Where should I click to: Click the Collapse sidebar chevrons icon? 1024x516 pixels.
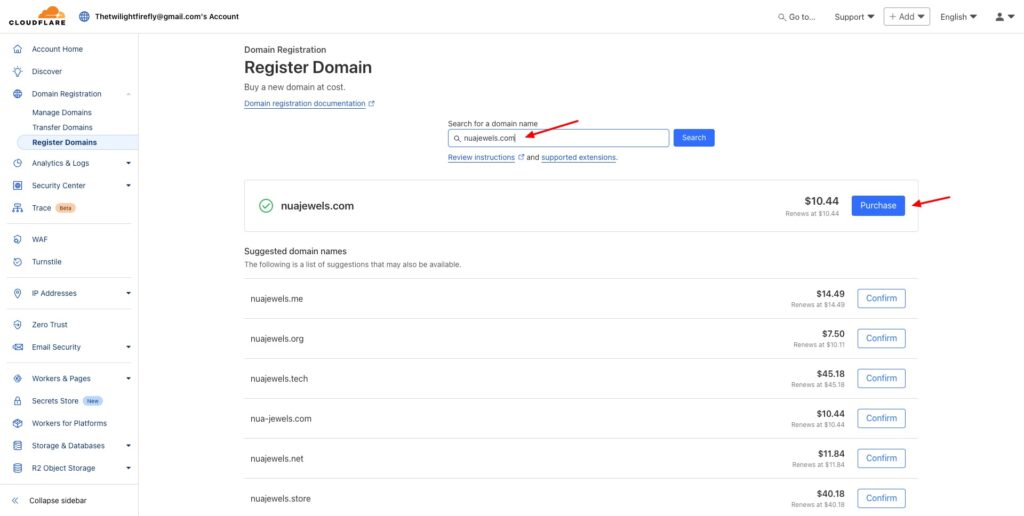coord(15,500)
